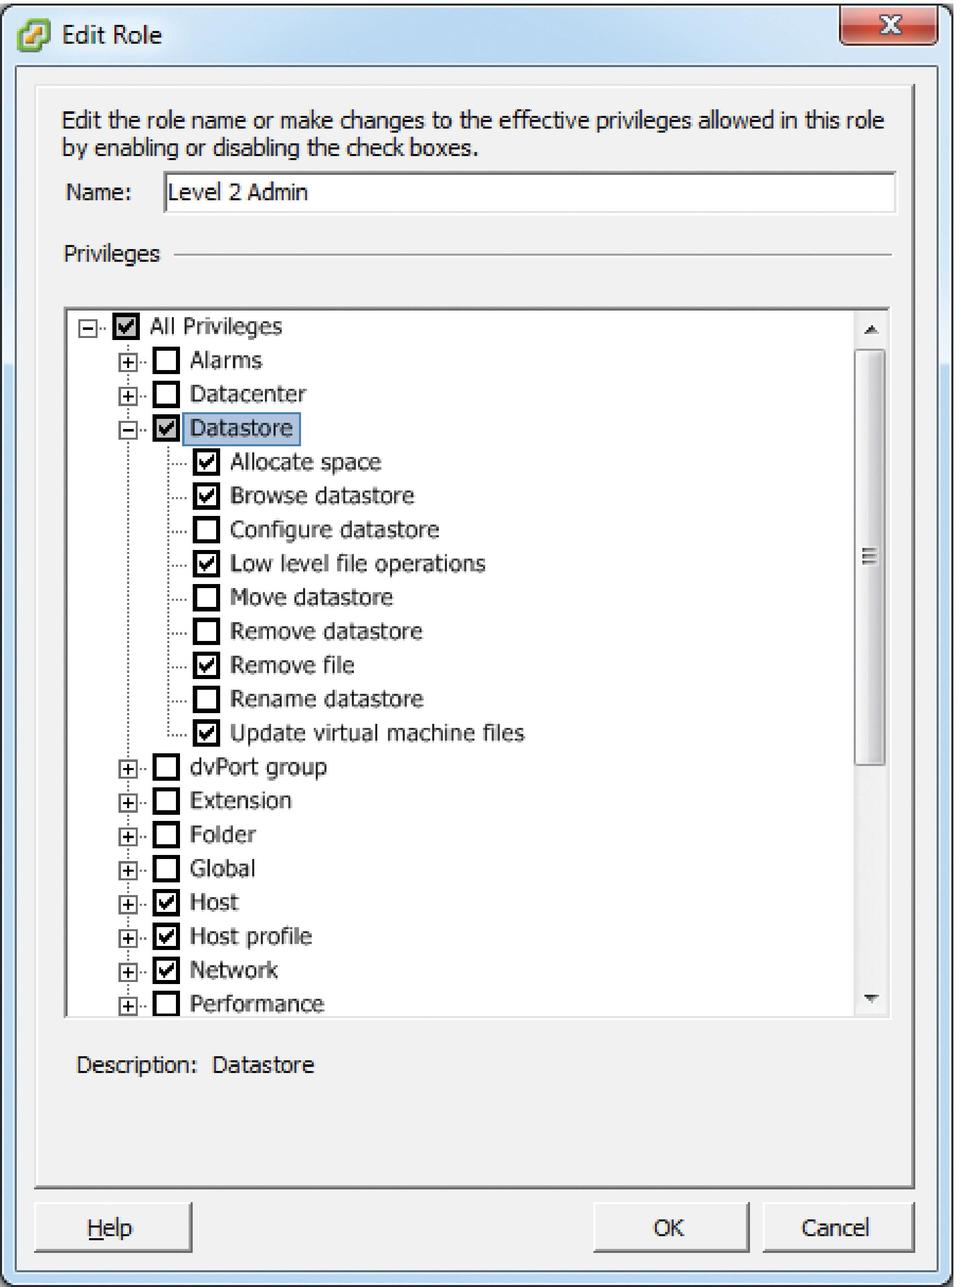Uncheck the Host checkbox

pos(166,903)
